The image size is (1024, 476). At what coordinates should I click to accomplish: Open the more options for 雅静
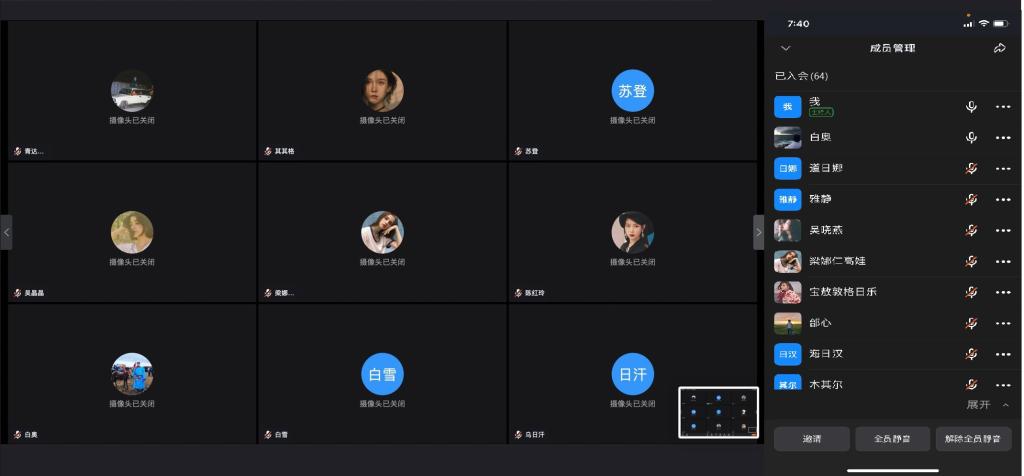point(1003,200)
